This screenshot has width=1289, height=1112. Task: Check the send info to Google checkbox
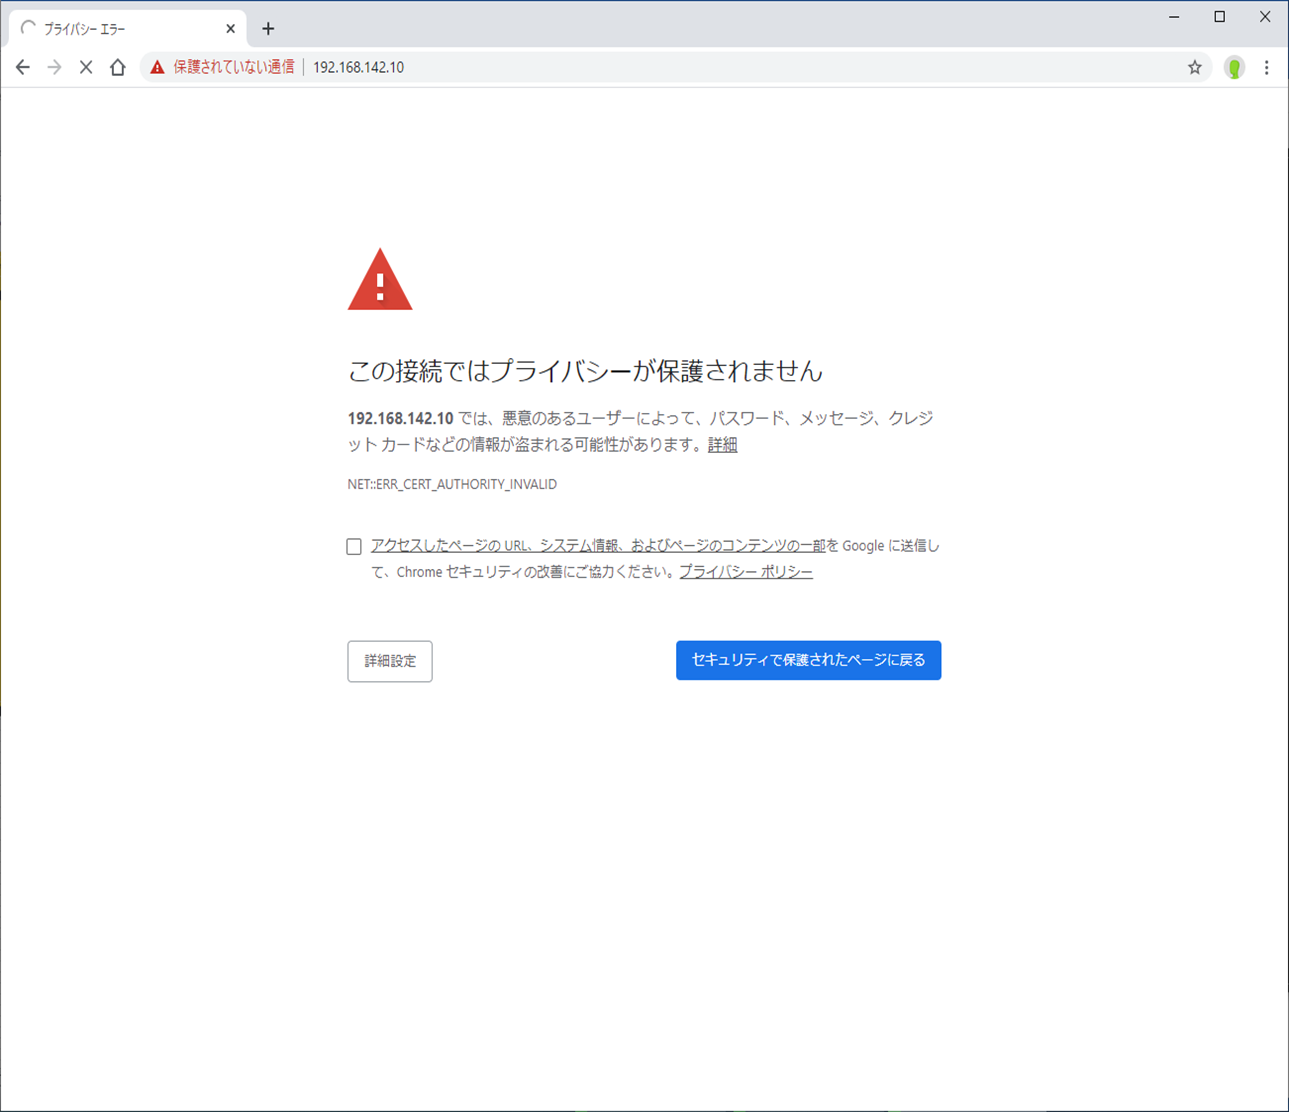pyautogui.click(x=354, y=546)
